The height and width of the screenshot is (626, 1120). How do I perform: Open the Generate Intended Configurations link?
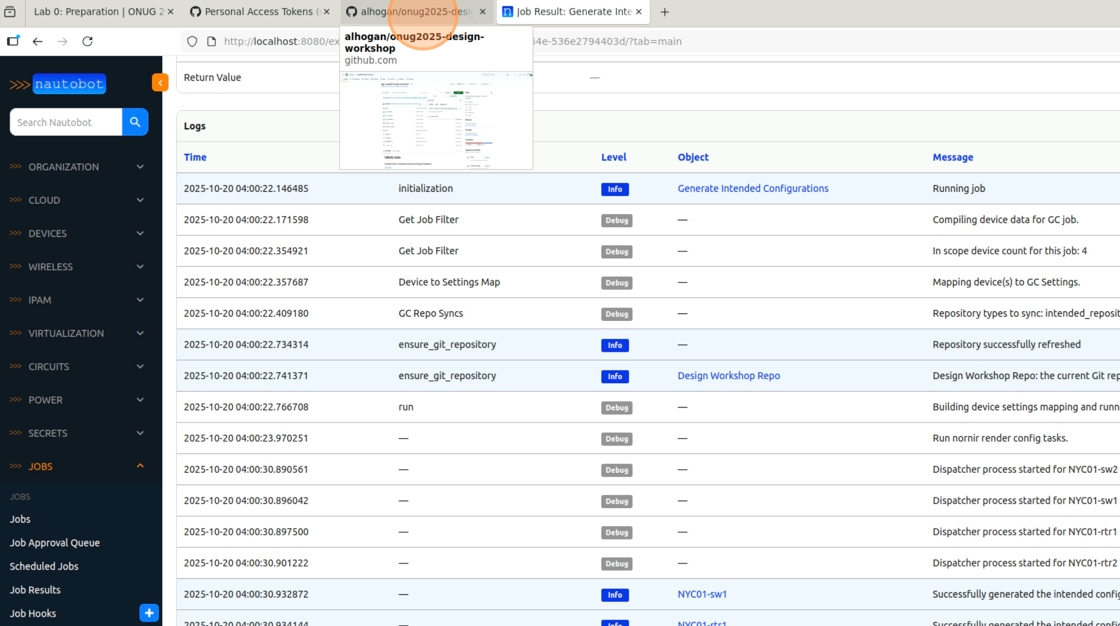[x=752, y=188]
